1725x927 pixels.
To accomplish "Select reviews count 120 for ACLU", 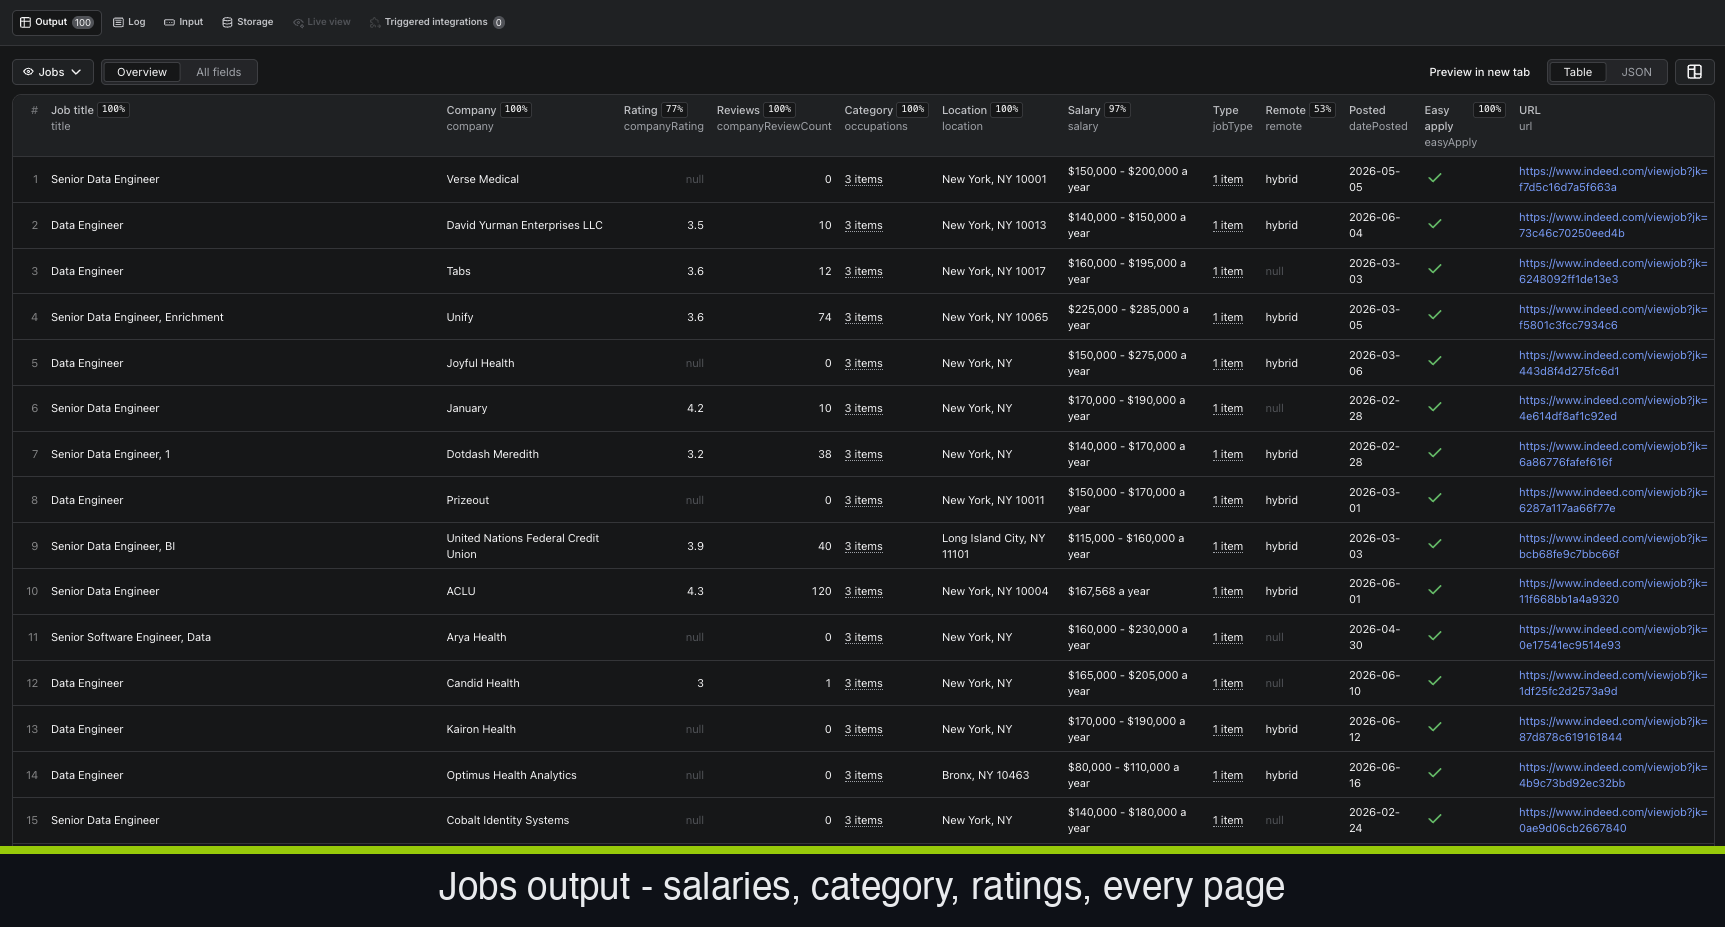I will coord(821,591).
